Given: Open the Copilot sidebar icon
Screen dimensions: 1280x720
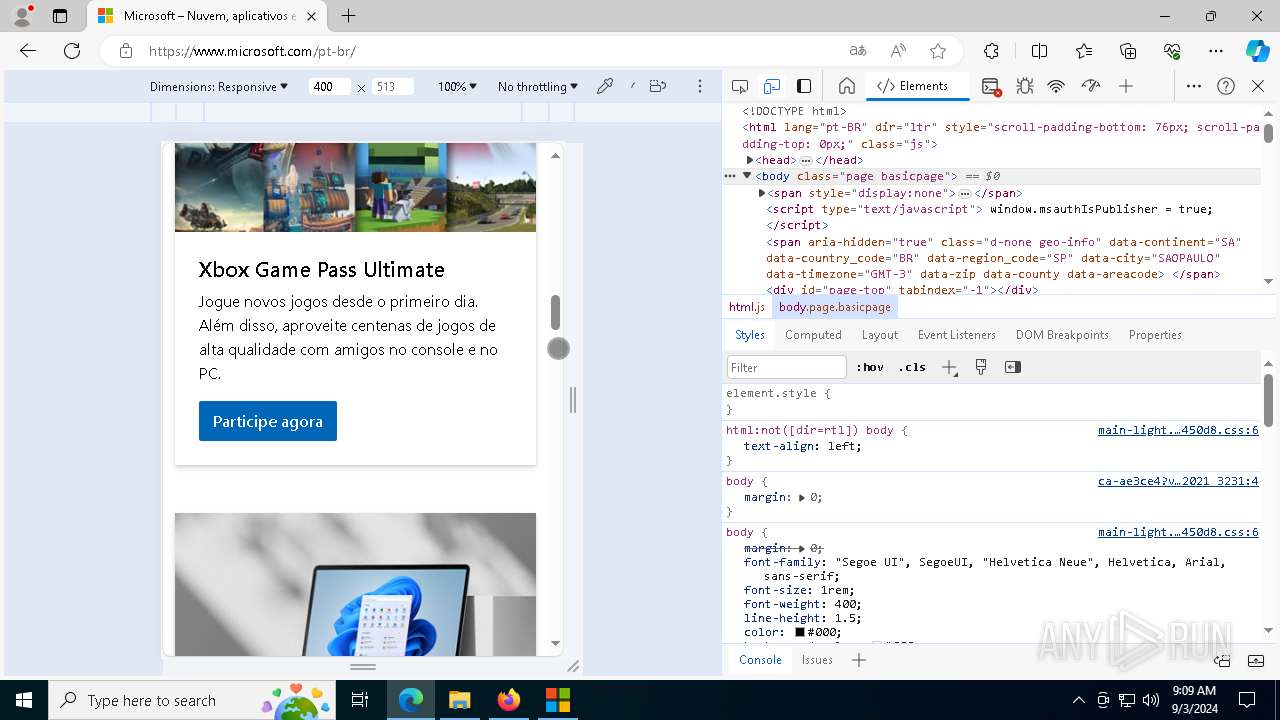Looking at the screenshot, I should [1257, 51].
